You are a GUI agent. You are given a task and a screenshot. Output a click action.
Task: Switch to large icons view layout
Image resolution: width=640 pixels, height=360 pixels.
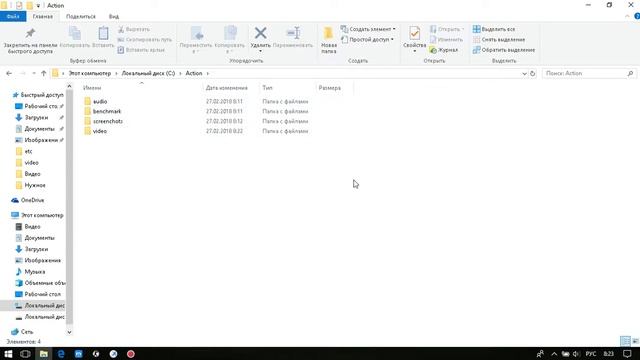(x=635, y=341)
